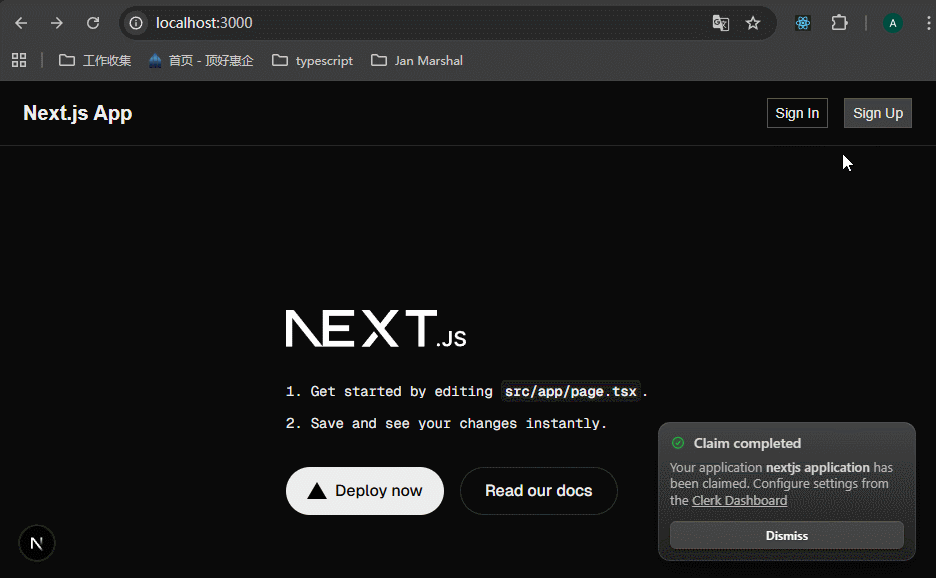Follow the Clerk Dashboard link
The image size is (936, 578).
[739, 500]
